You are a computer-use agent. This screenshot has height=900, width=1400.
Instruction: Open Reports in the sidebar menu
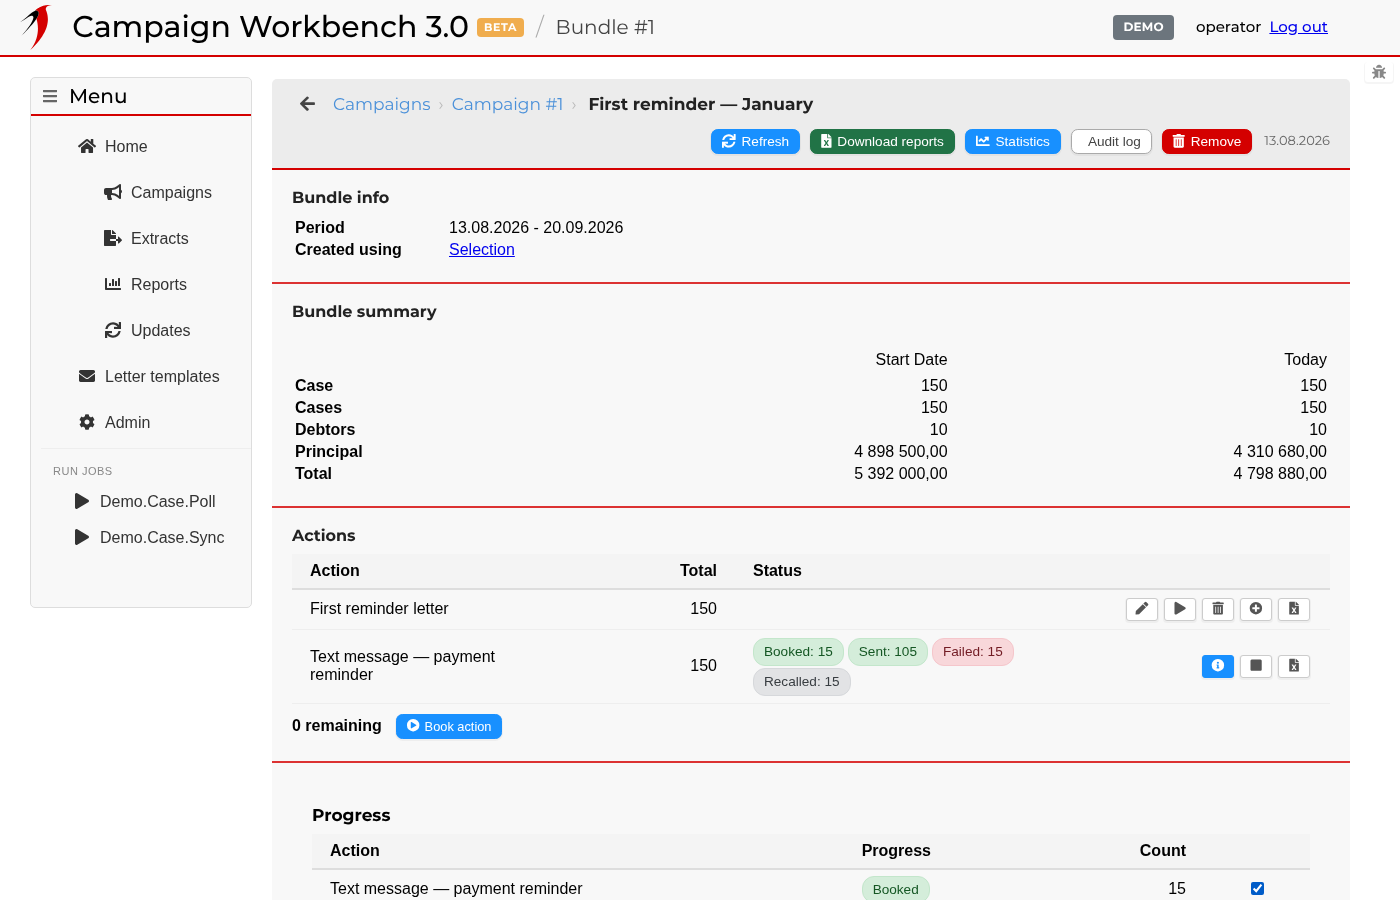146,284
